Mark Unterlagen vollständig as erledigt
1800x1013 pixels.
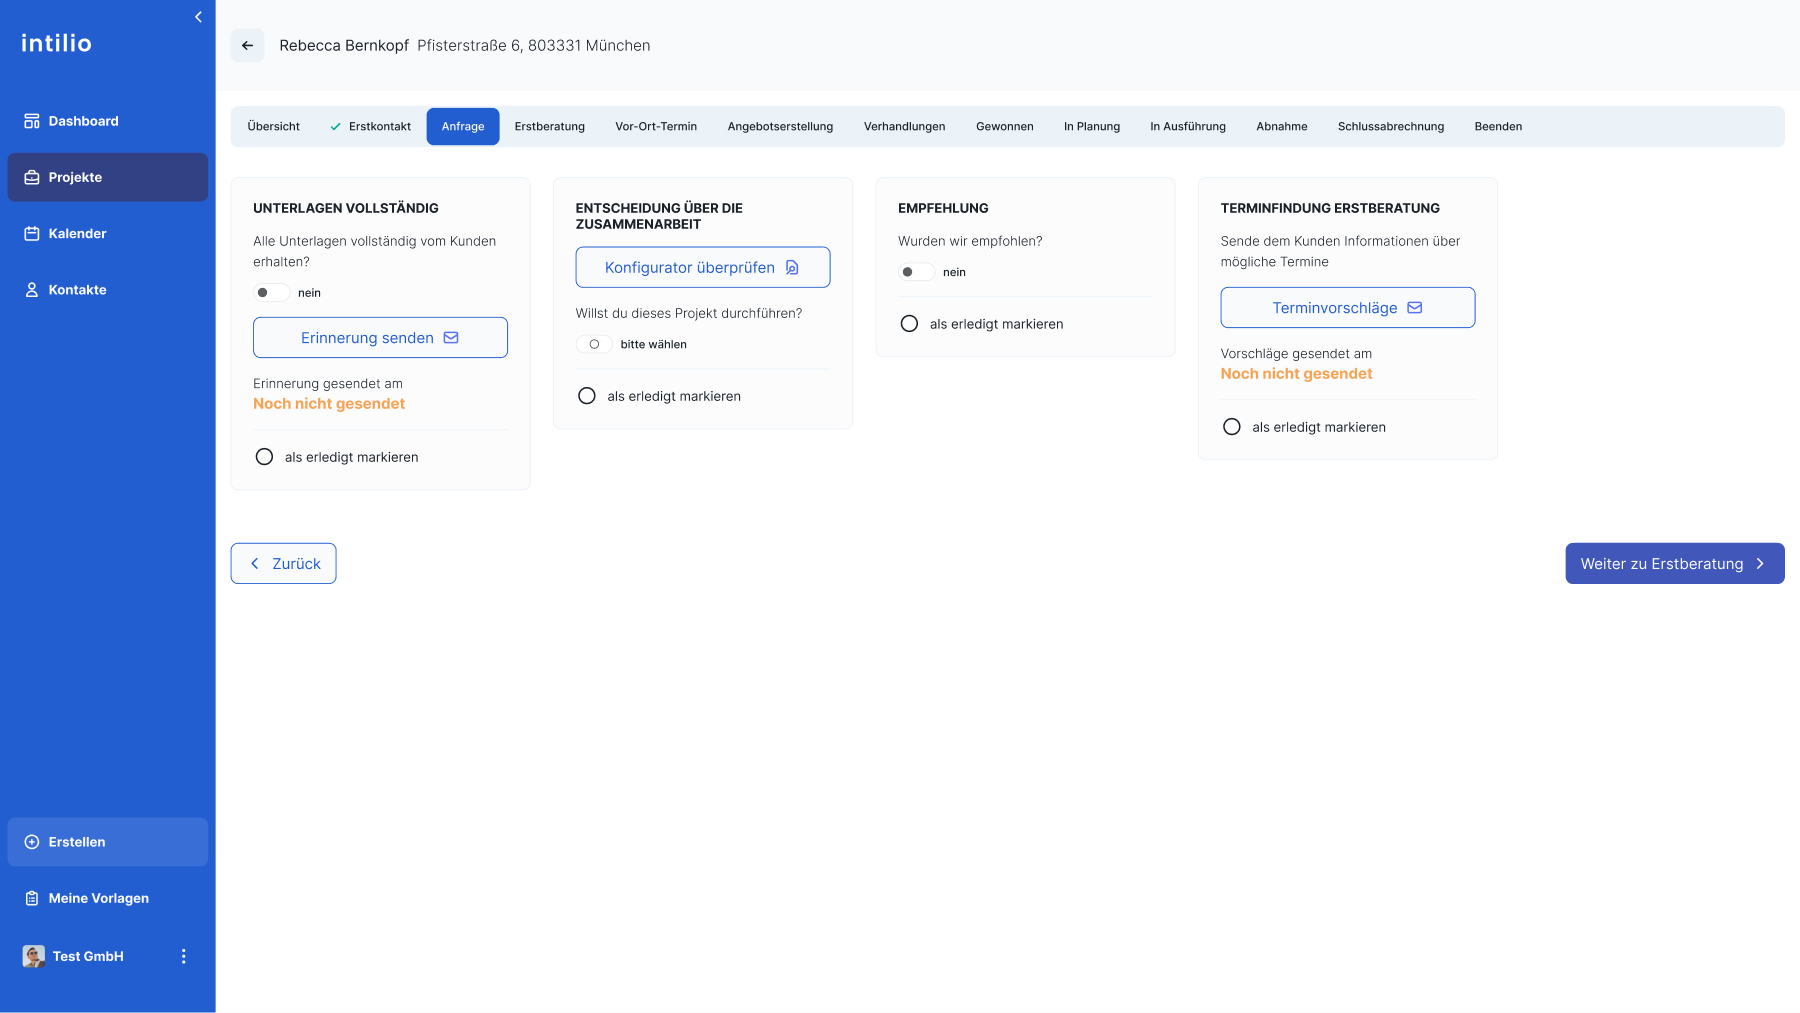coord(264,457)
